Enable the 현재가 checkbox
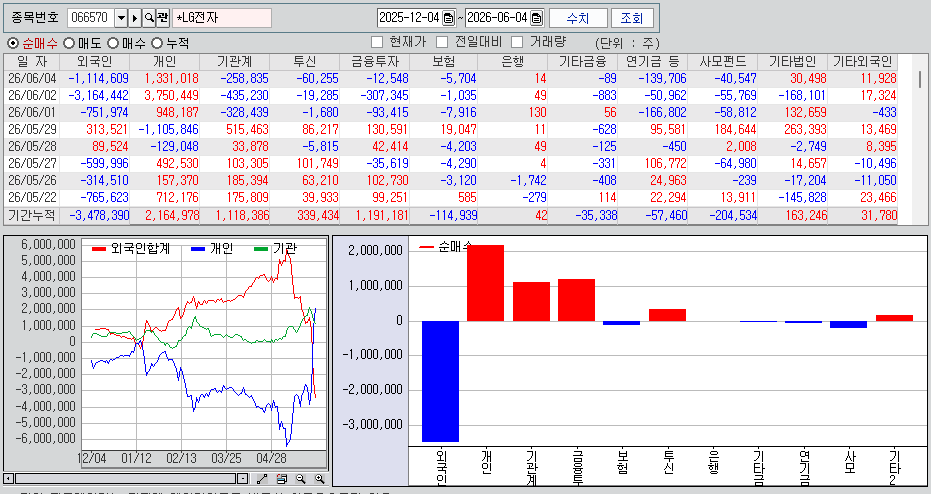The height and width of the screenshot is (494, 931). click(x=376, y=42)
